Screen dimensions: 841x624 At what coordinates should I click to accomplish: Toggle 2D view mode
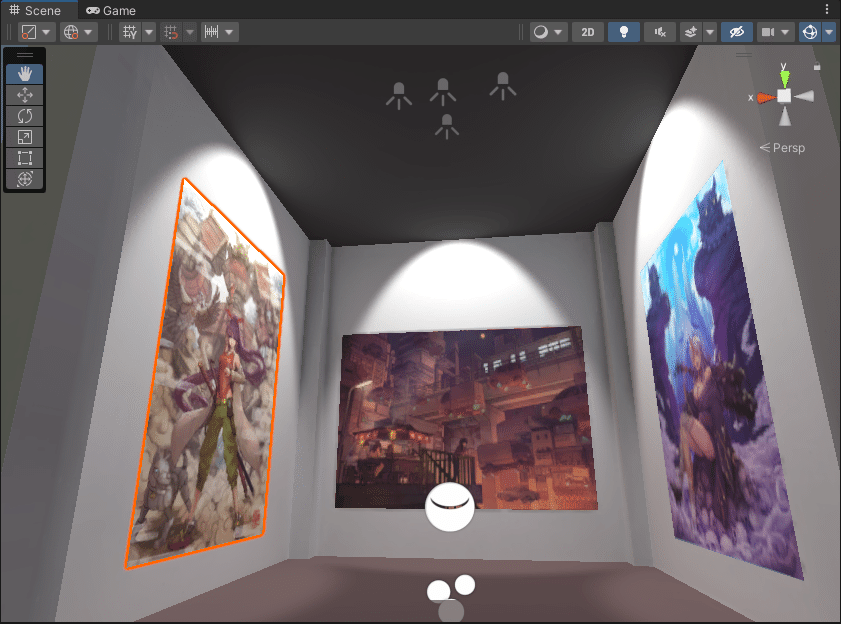[588, 32]
